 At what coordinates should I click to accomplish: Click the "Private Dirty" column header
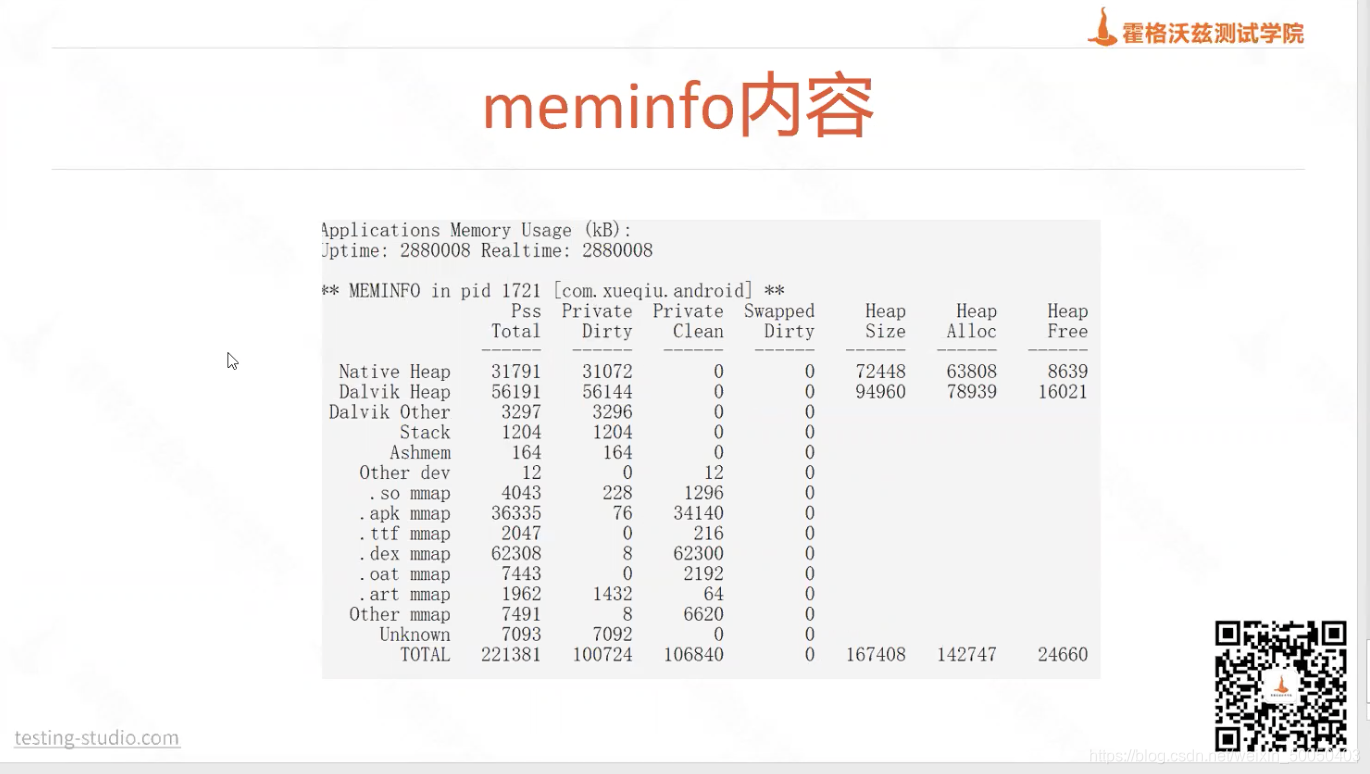point(597,321)
